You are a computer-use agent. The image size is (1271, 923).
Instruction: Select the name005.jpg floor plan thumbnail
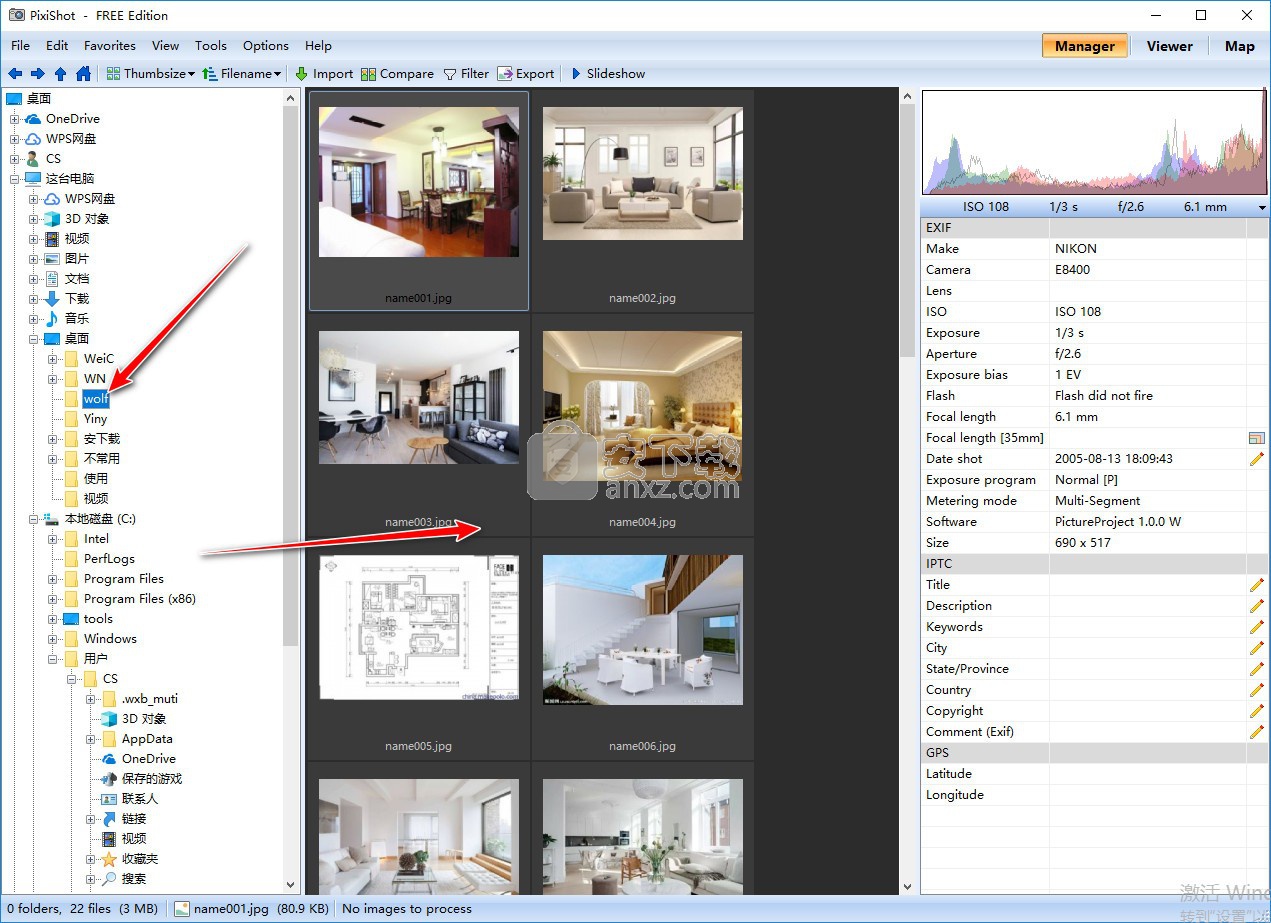(x=419, y=628)
